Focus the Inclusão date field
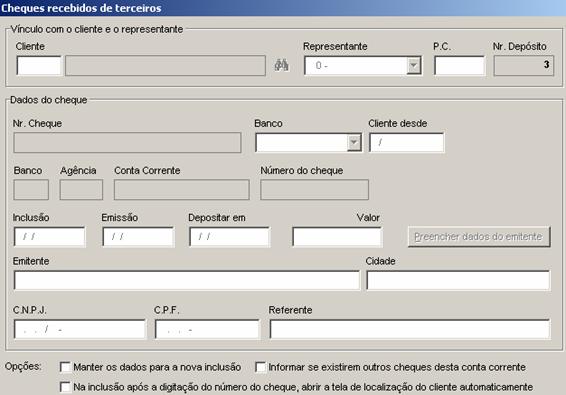The image size is (566, 395). point(49,236)
